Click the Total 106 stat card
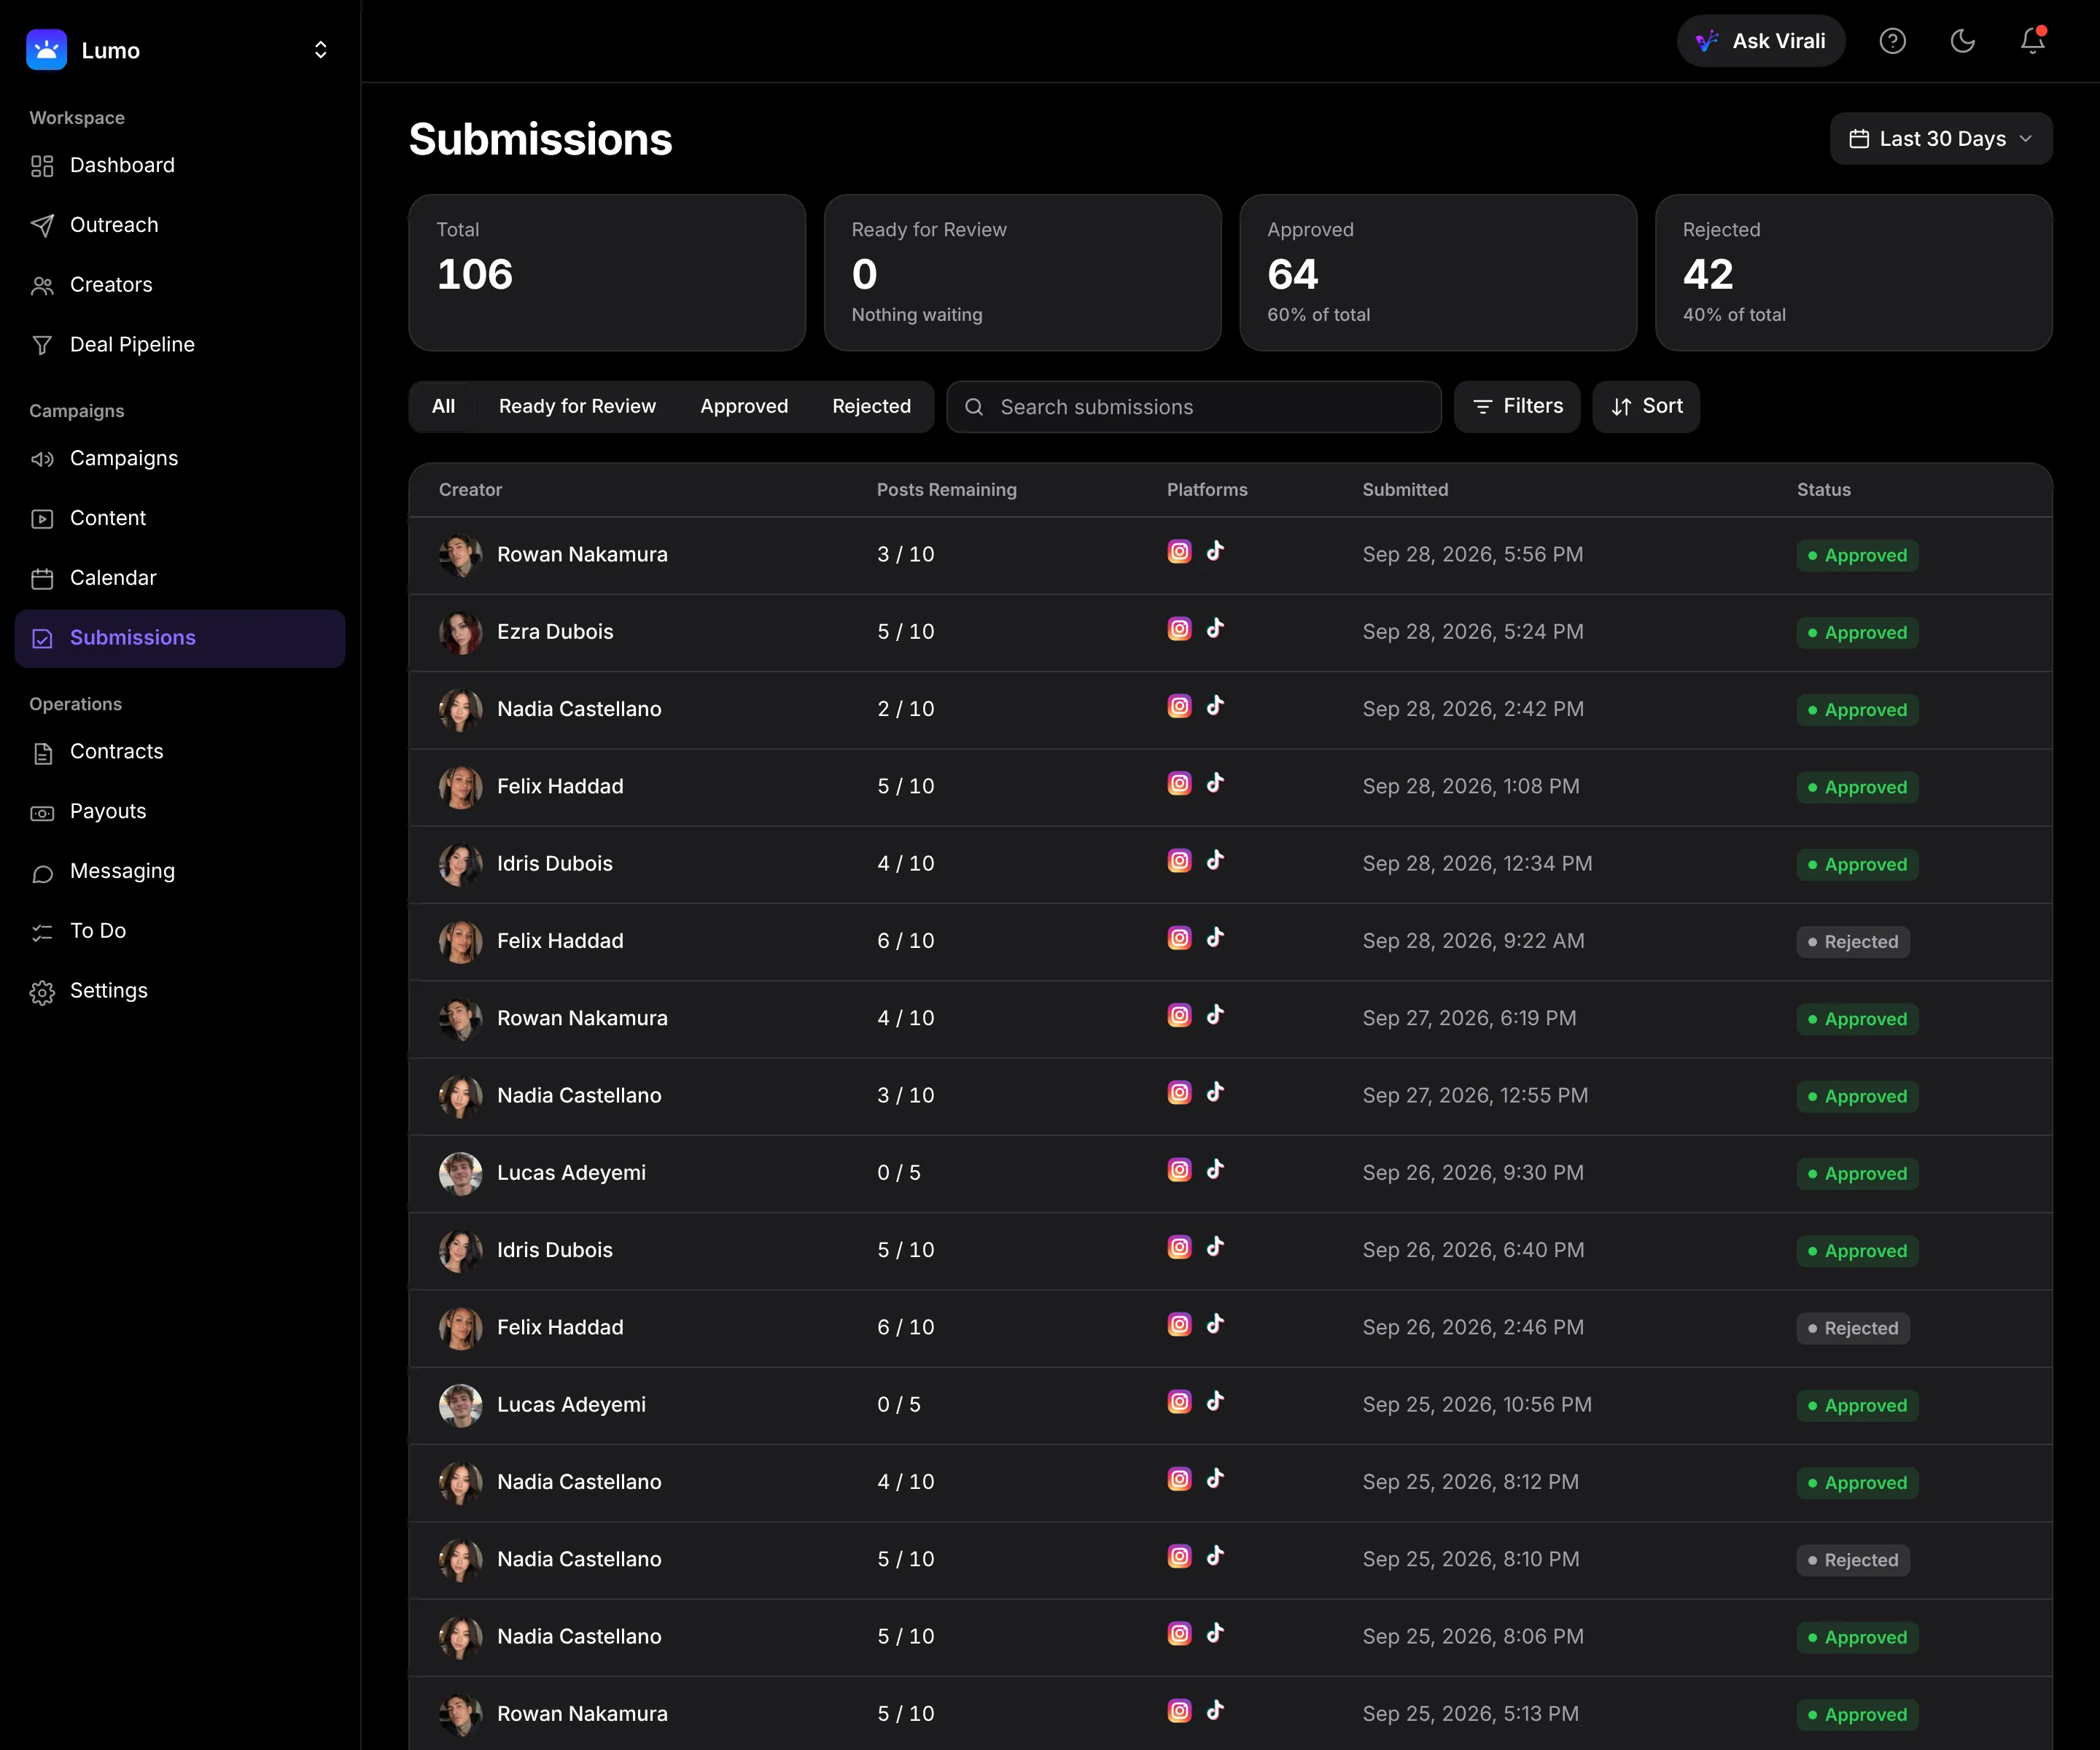The image size is (2100, 1750). pos(607,273)
